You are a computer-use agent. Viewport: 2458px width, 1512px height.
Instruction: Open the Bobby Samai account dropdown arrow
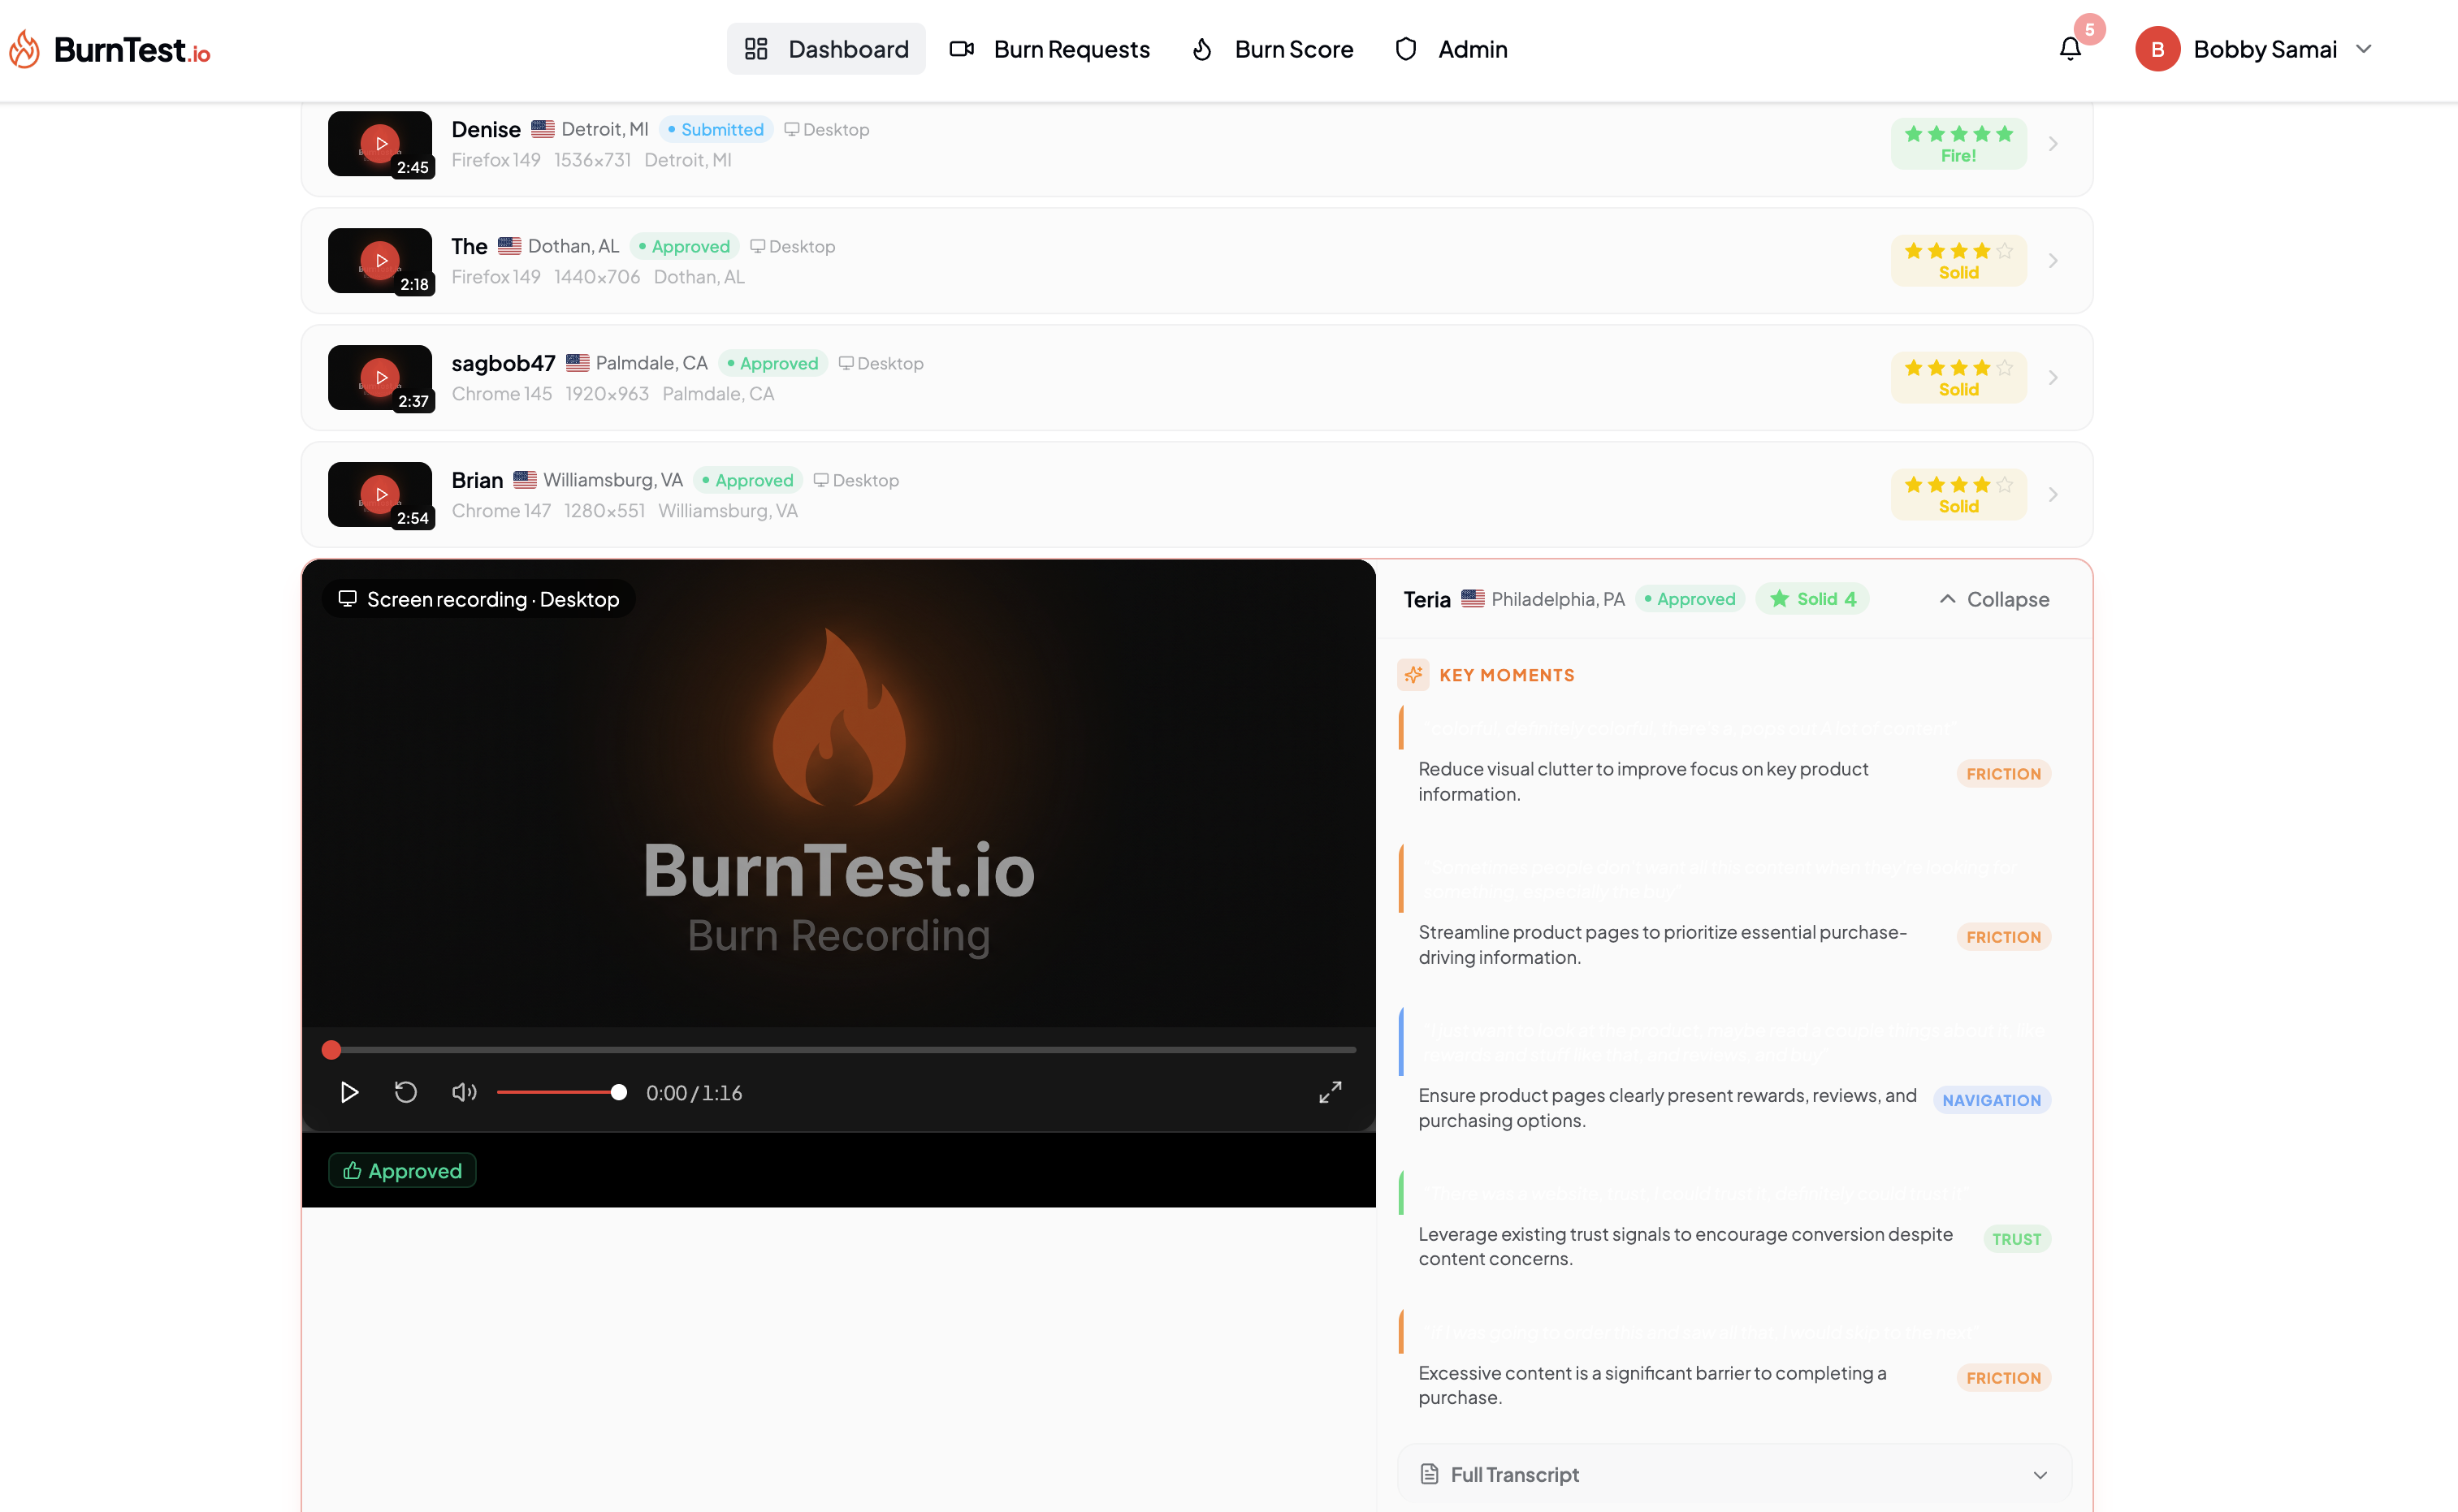click(2364, 49)
